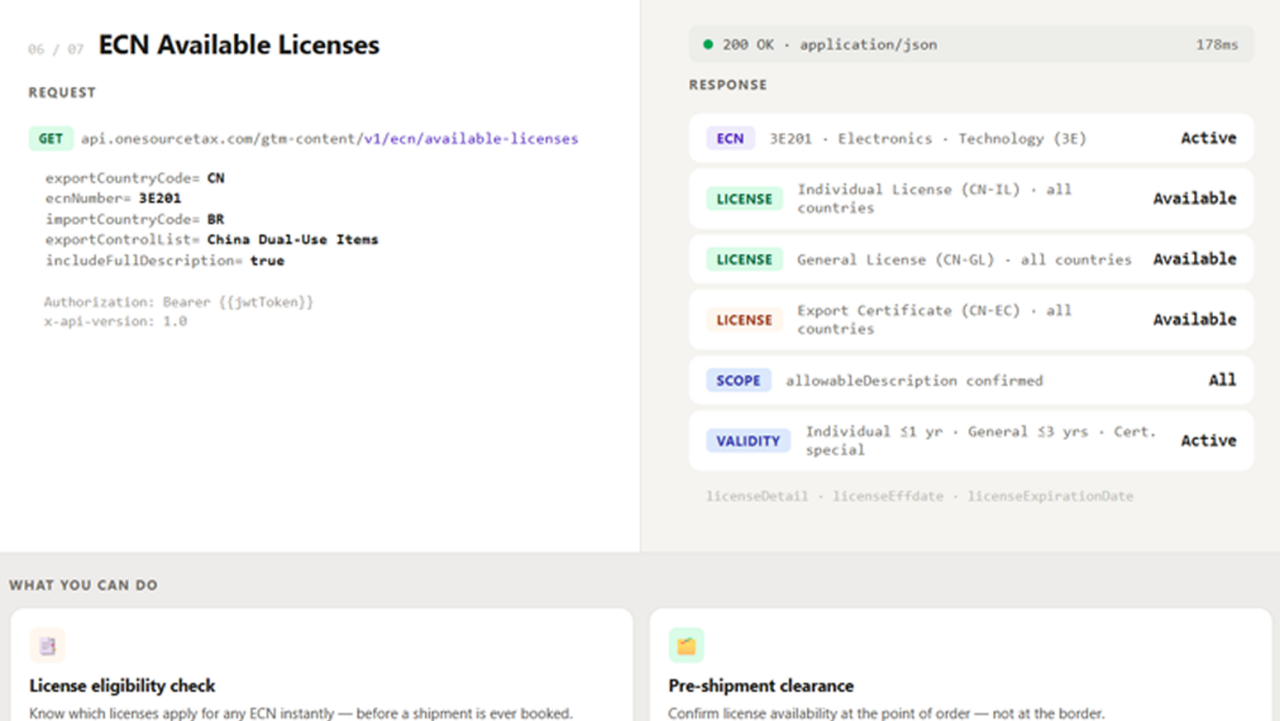1280x721 pixels.
Task: Click the Pre-shipment clearance folder icon
Action: [x=686, y=646]
